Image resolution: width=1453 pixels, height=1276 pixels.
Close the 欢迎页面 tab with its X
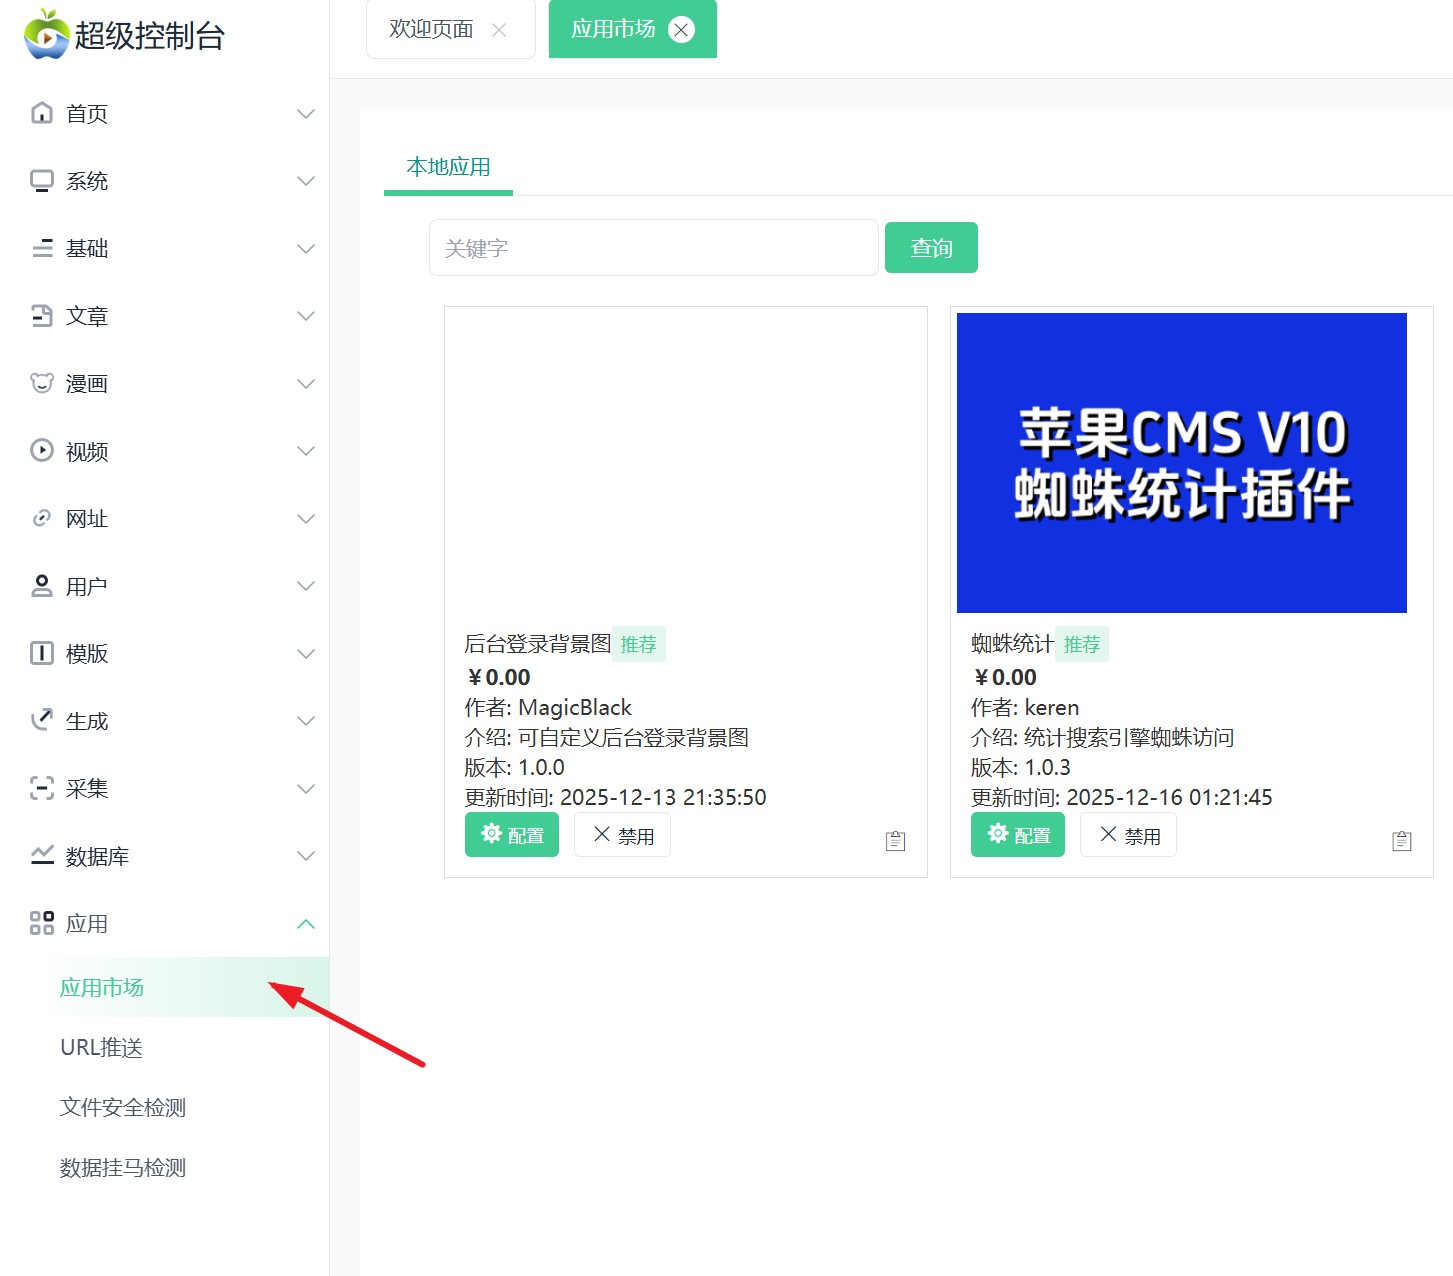pyautogui.click(x=499, y=30)
